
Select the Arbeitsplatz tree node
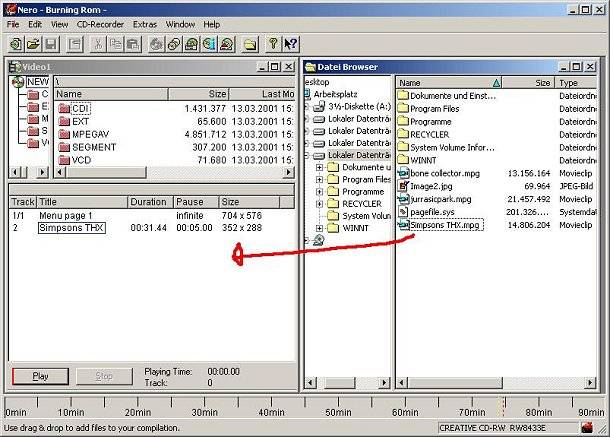tap(335, 94)
